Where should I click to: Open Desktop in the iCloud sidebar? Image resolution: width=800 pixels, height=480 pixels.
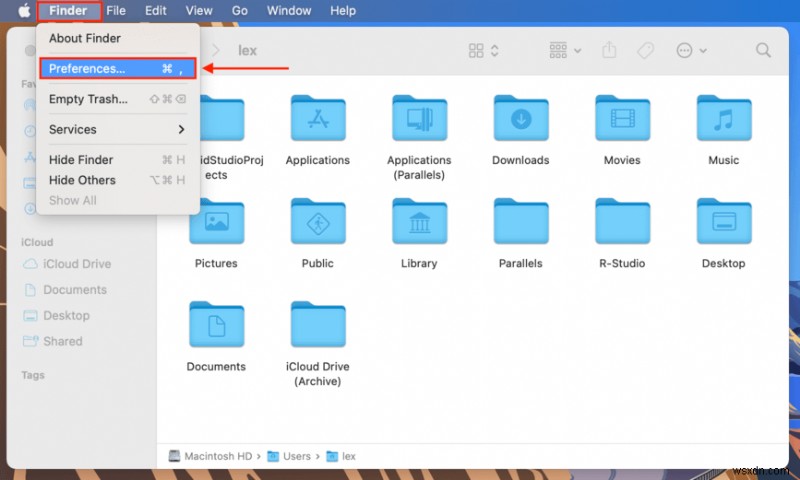coord(57,316)
